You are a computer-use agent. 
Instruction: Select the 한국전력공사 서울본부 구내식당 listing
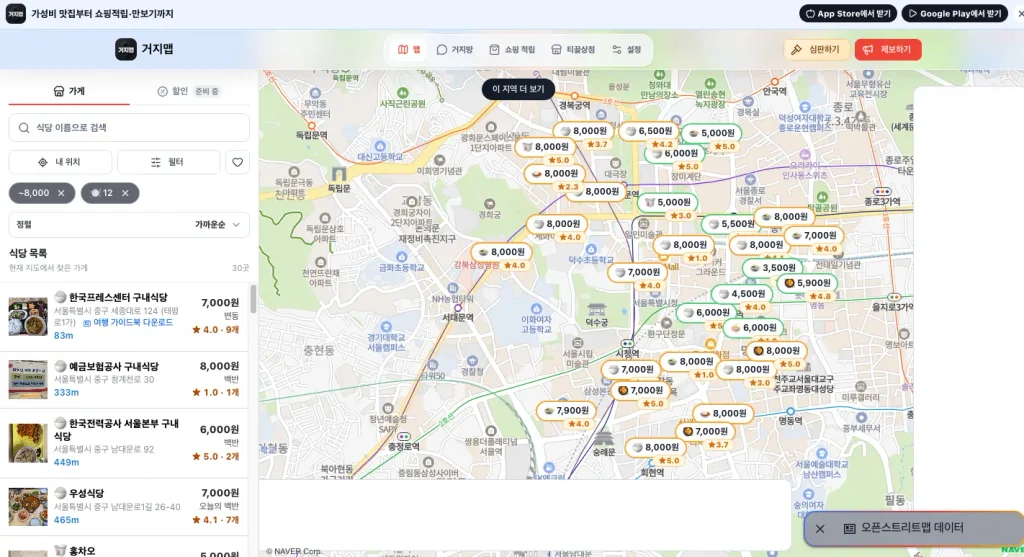click(x=124, y=444)
